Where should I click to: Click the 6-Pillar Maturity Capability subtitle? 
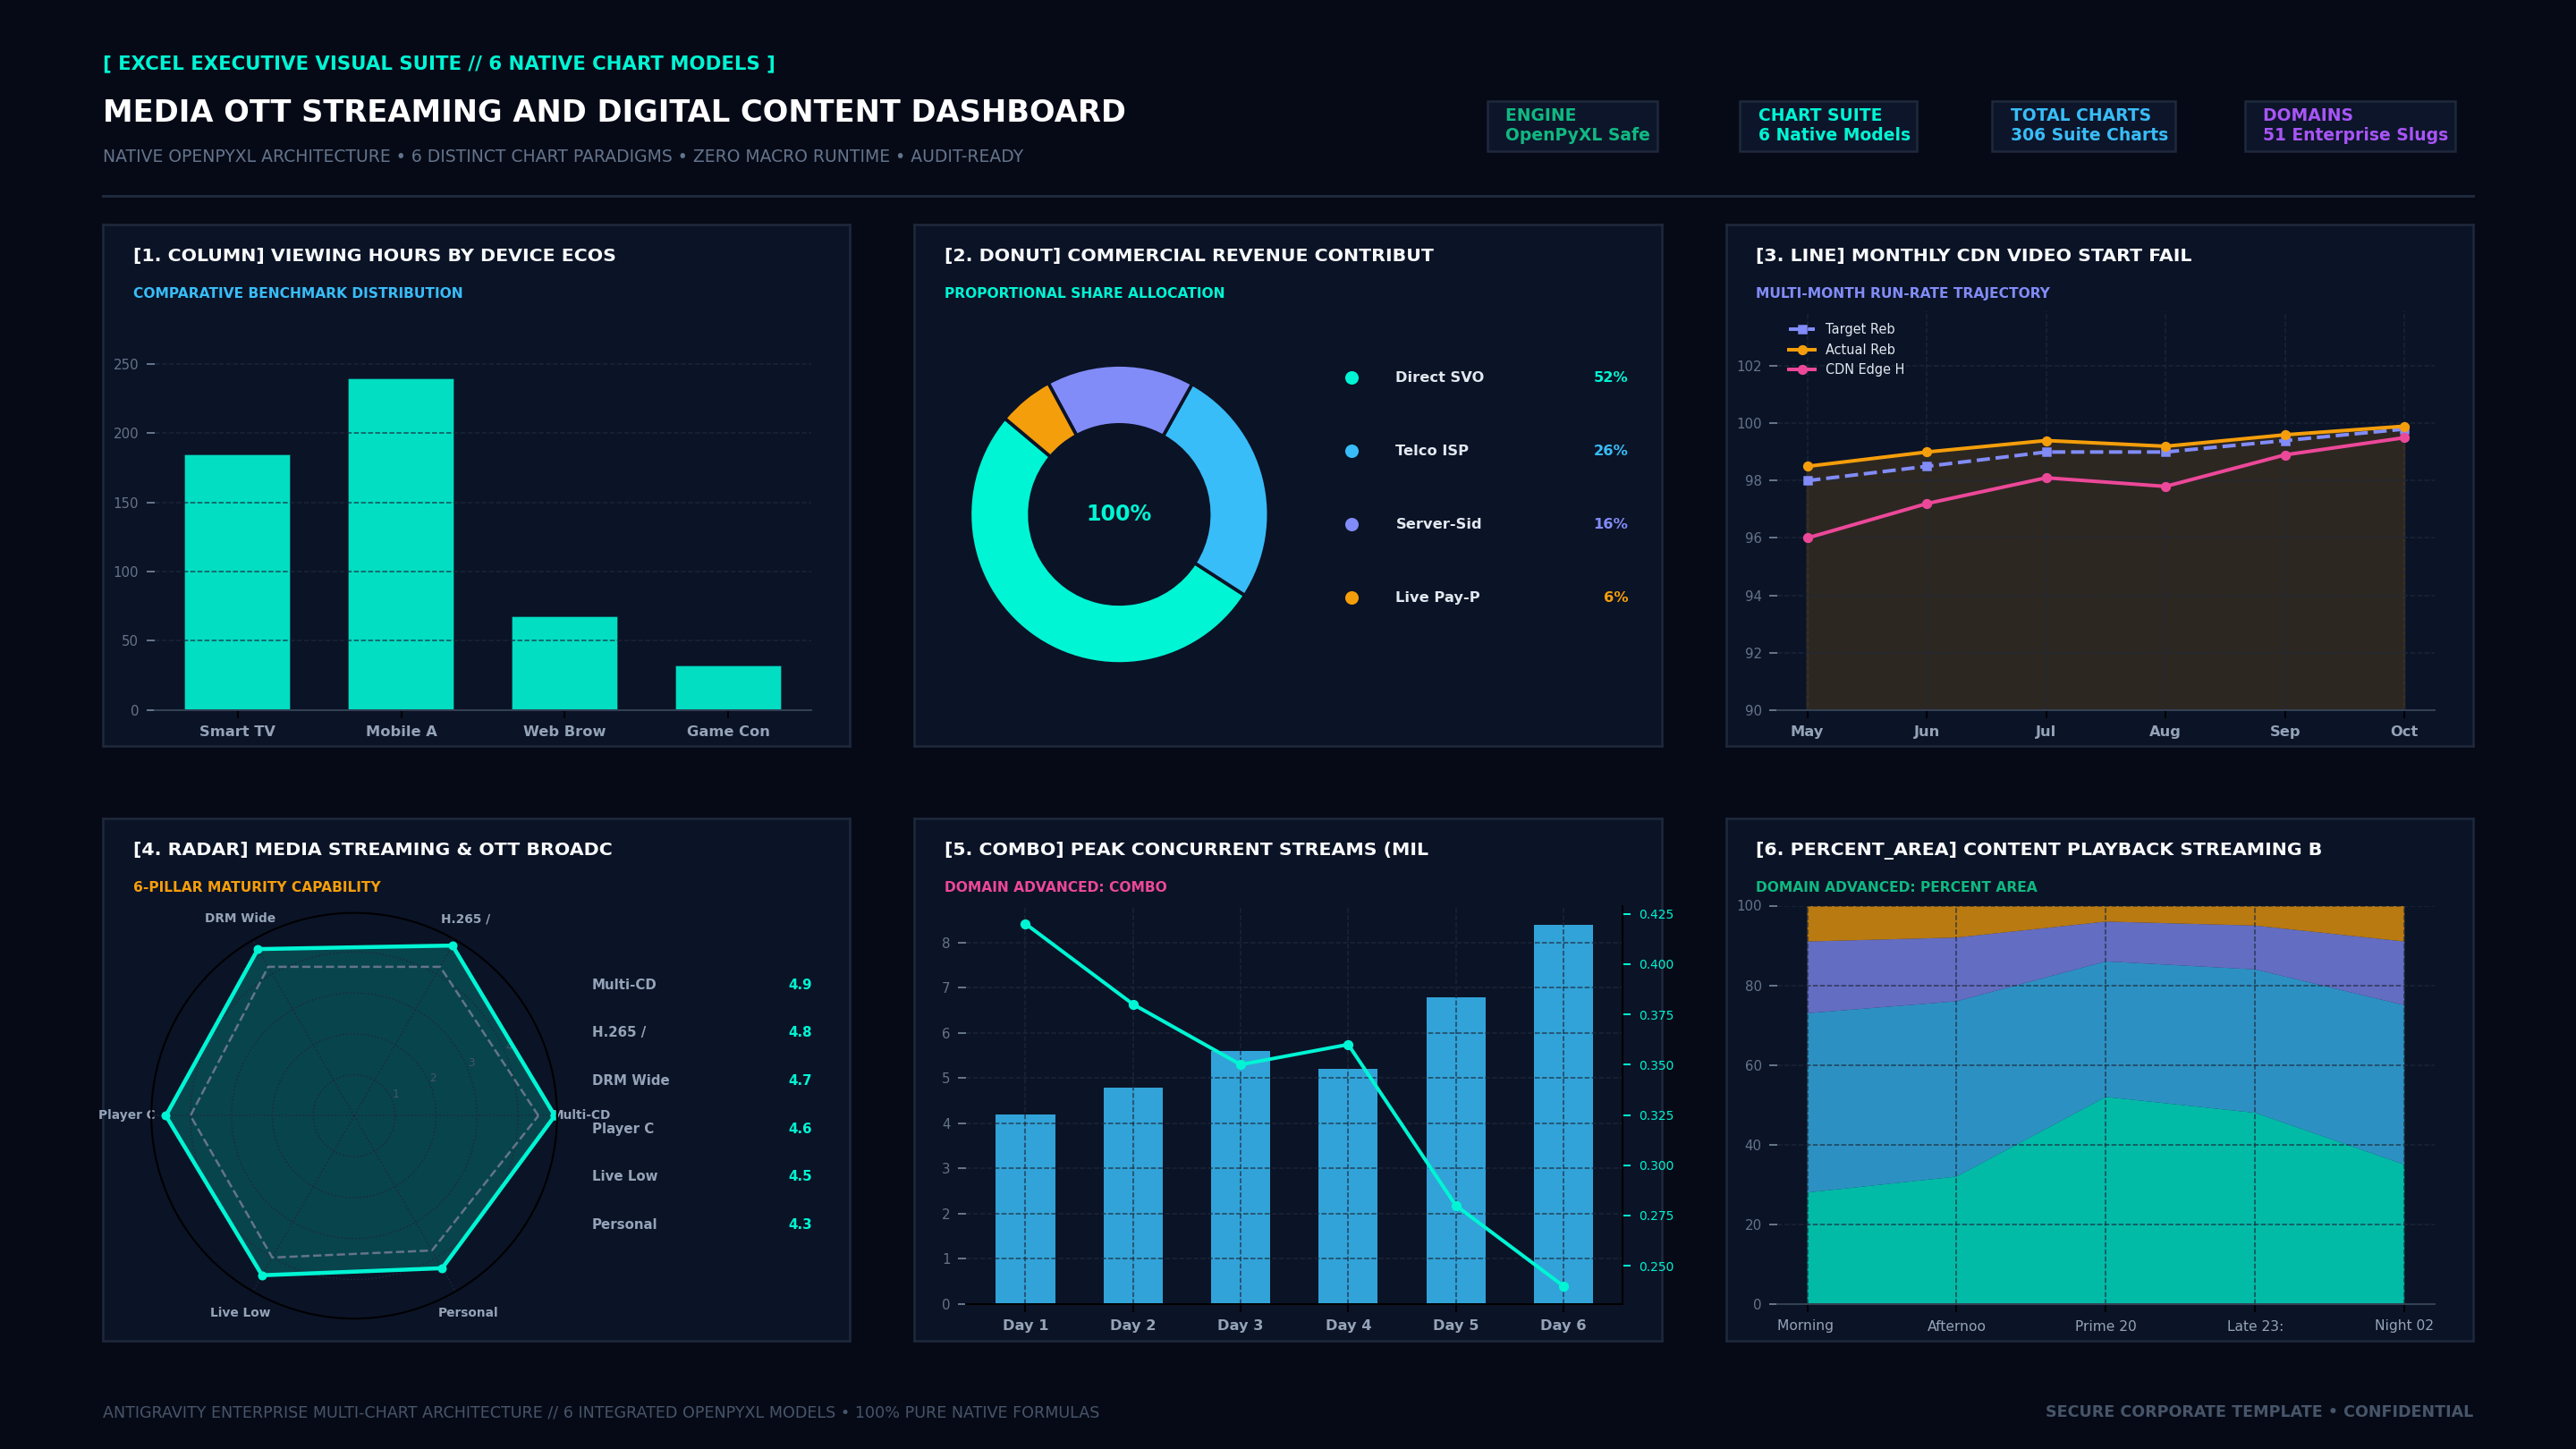[257, 887]
